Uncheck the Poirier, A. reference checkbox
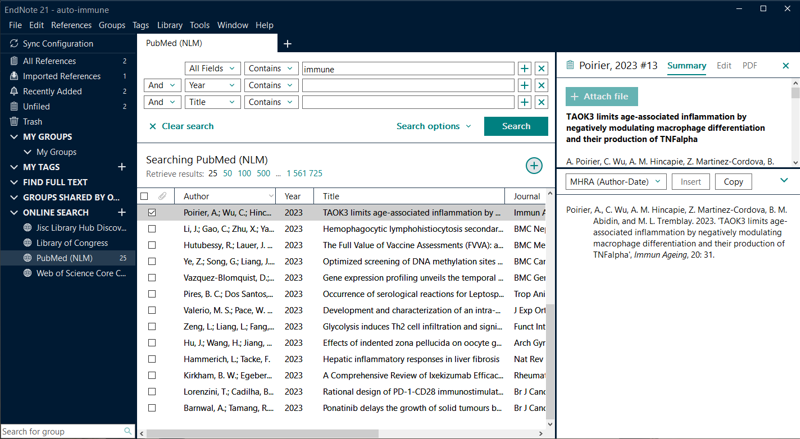Screen dimensions: 800x439 tap(152, 213)
